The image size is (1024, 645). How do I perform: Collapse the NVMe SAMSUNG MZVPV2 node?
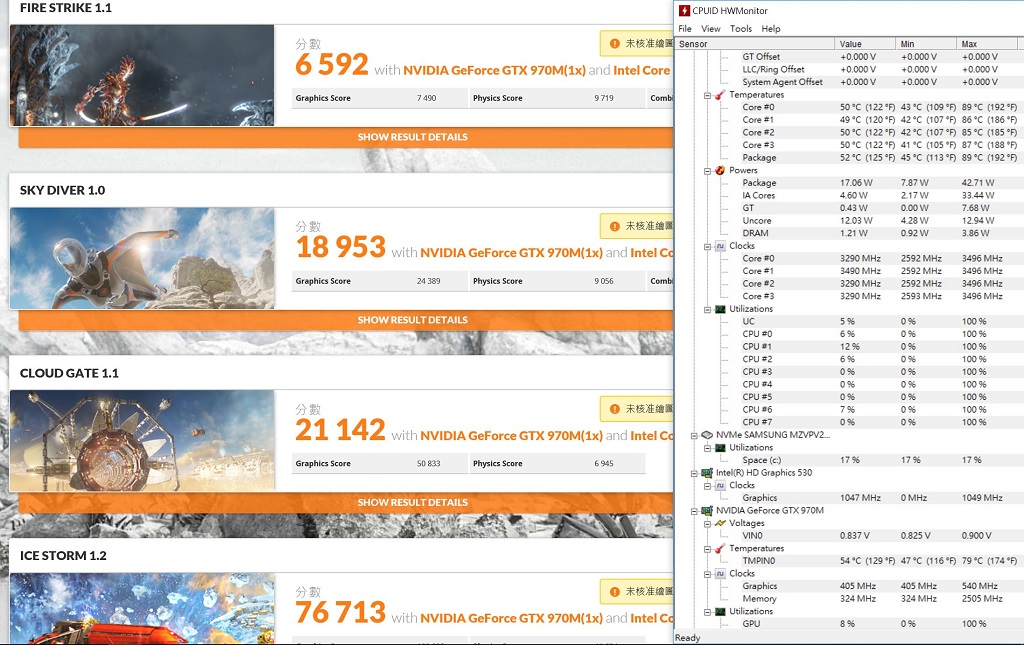click(694, 435)
